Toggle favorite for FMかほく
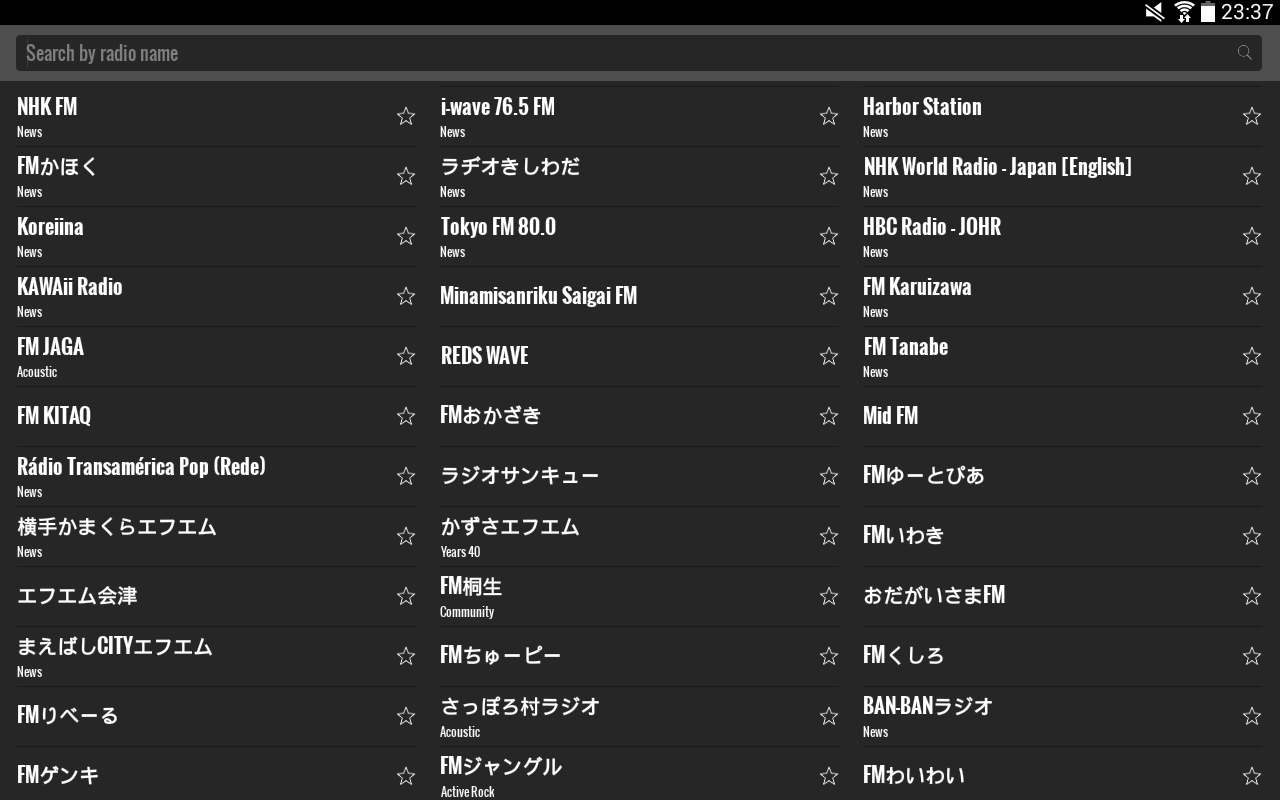Screen dimensions: 1280x800 pos(405,176)
